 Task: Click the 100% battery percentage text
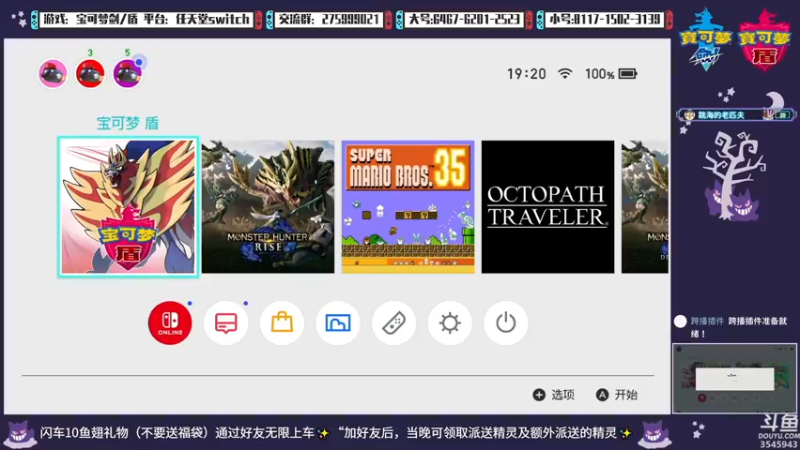point(599,74)
